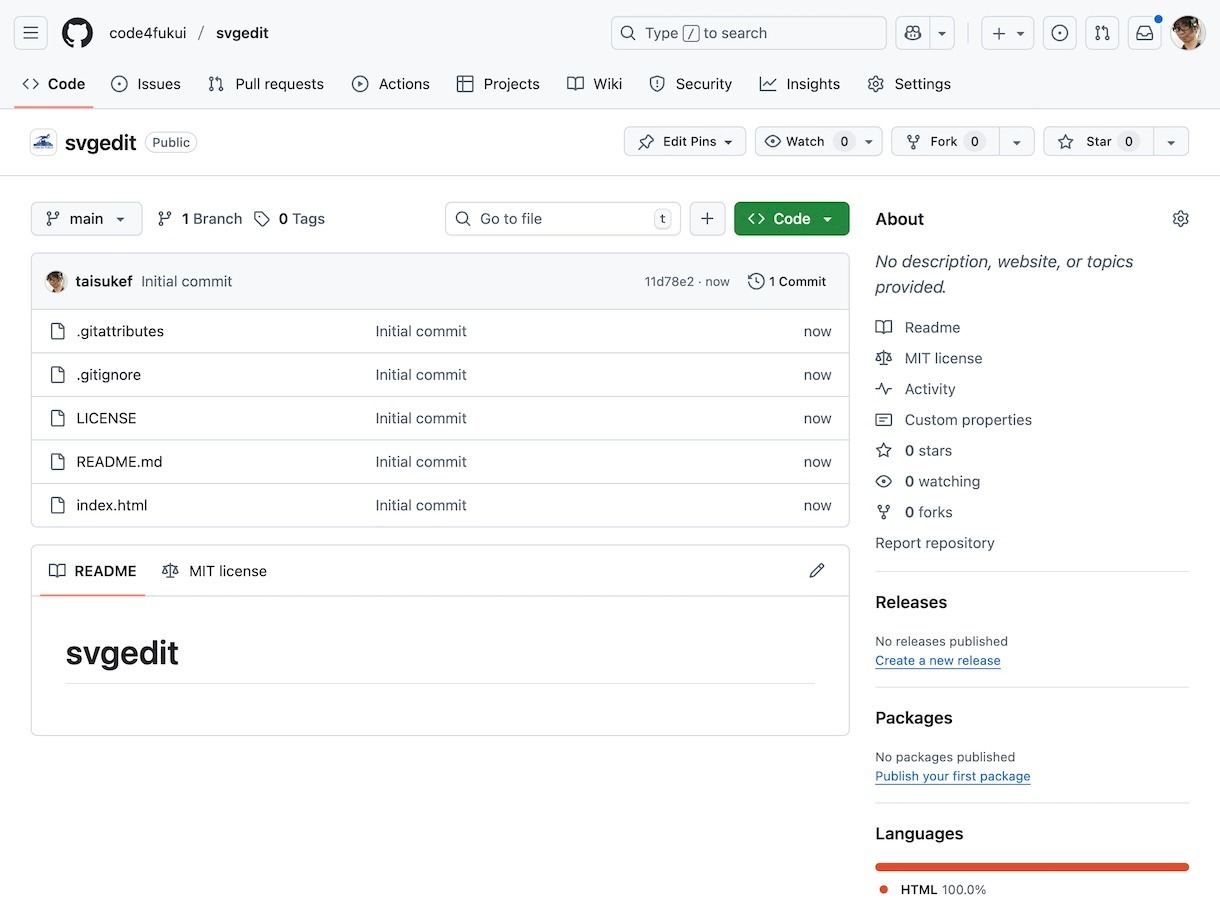Click Create a new release
Image resolution: width=1220 pixels, height=917 pixels.
coord(938,661)
